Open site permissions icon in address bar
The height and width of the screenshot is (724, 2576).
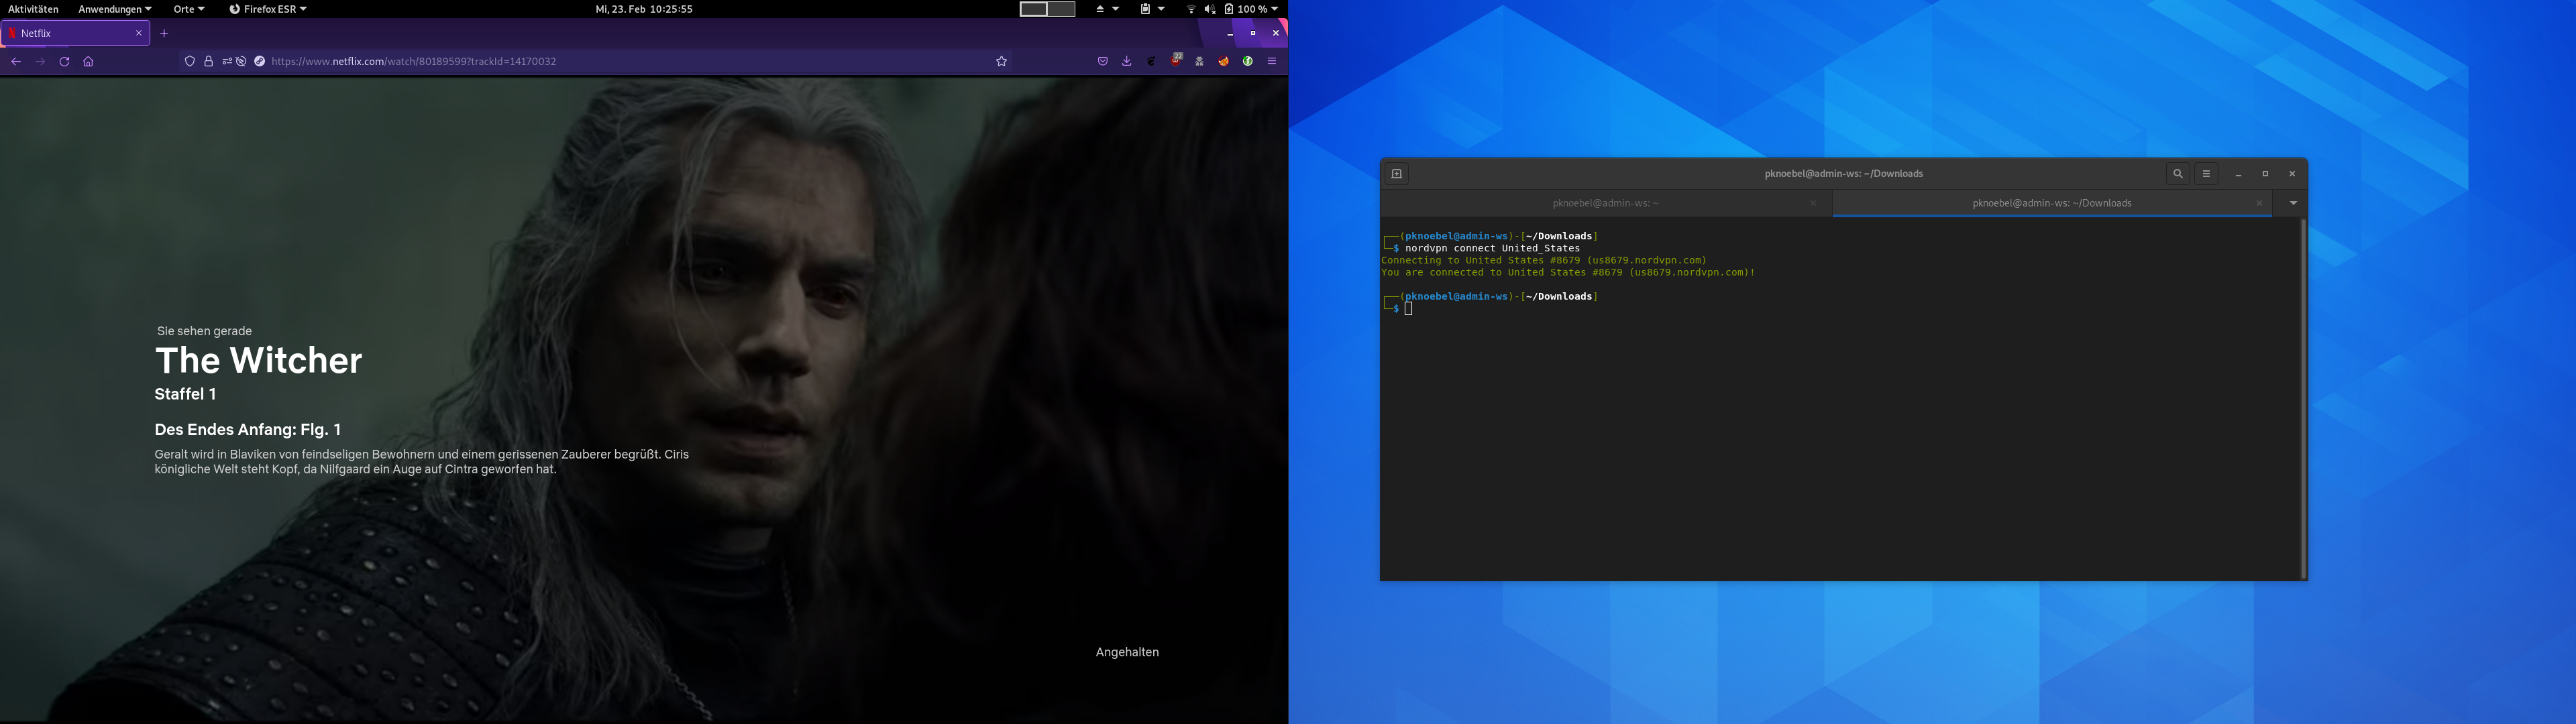227,62
